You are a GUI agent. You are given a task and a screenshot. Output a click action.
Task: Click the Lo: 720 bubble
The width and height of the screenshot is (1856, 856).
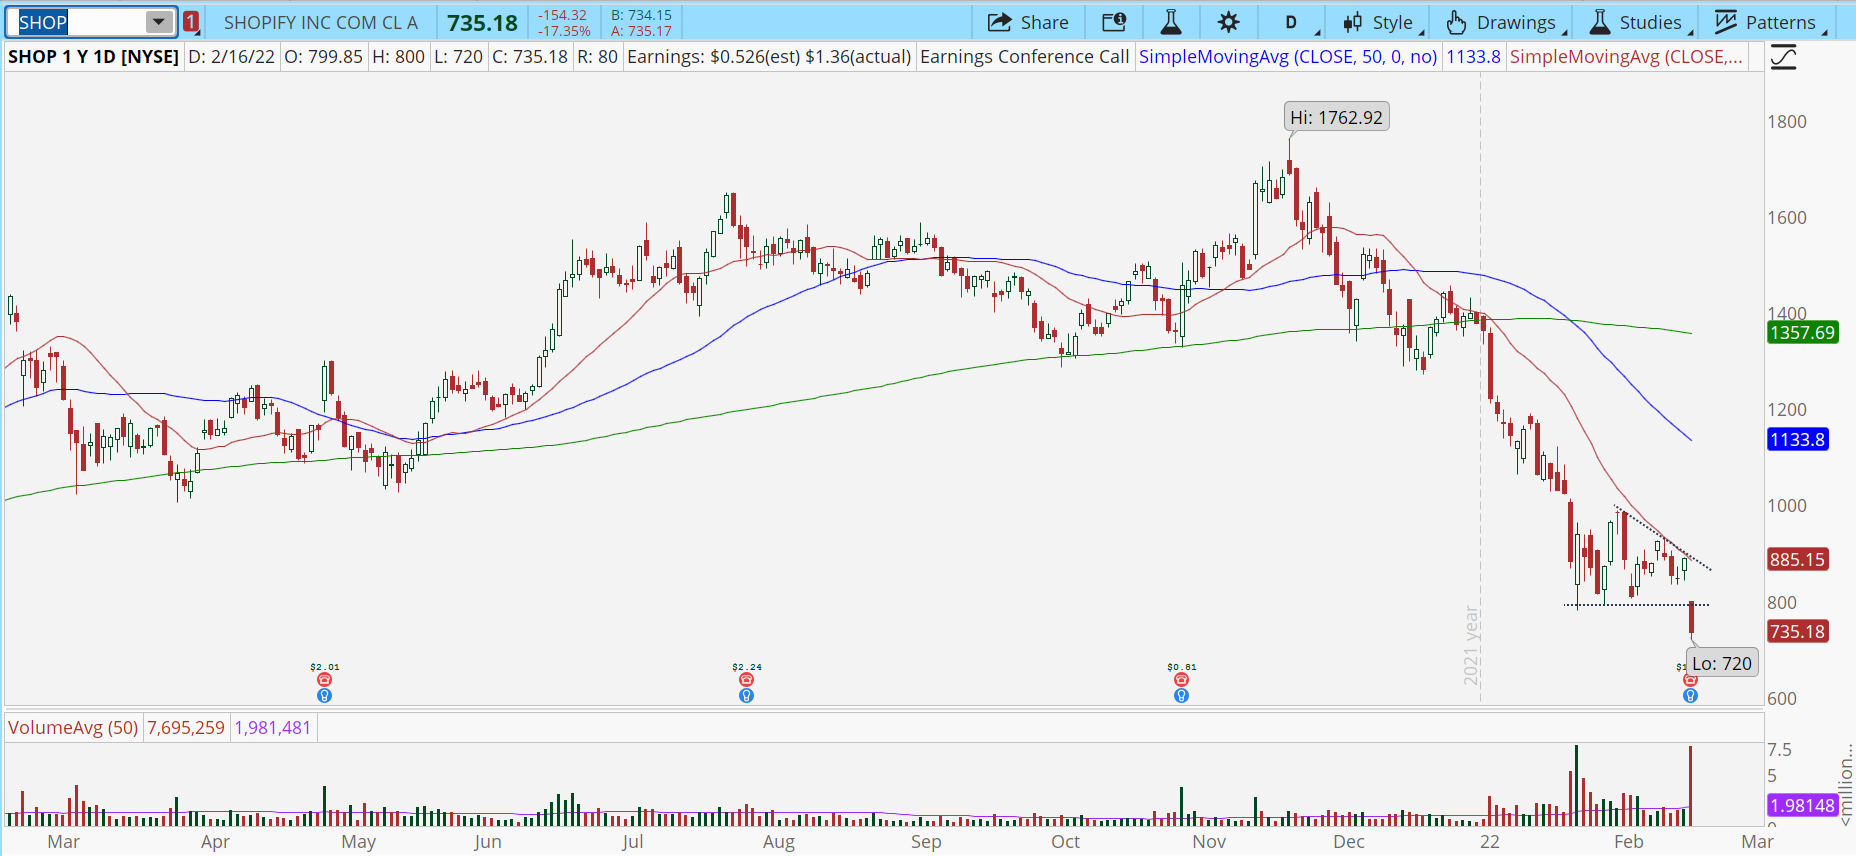tap(1722, 663)
